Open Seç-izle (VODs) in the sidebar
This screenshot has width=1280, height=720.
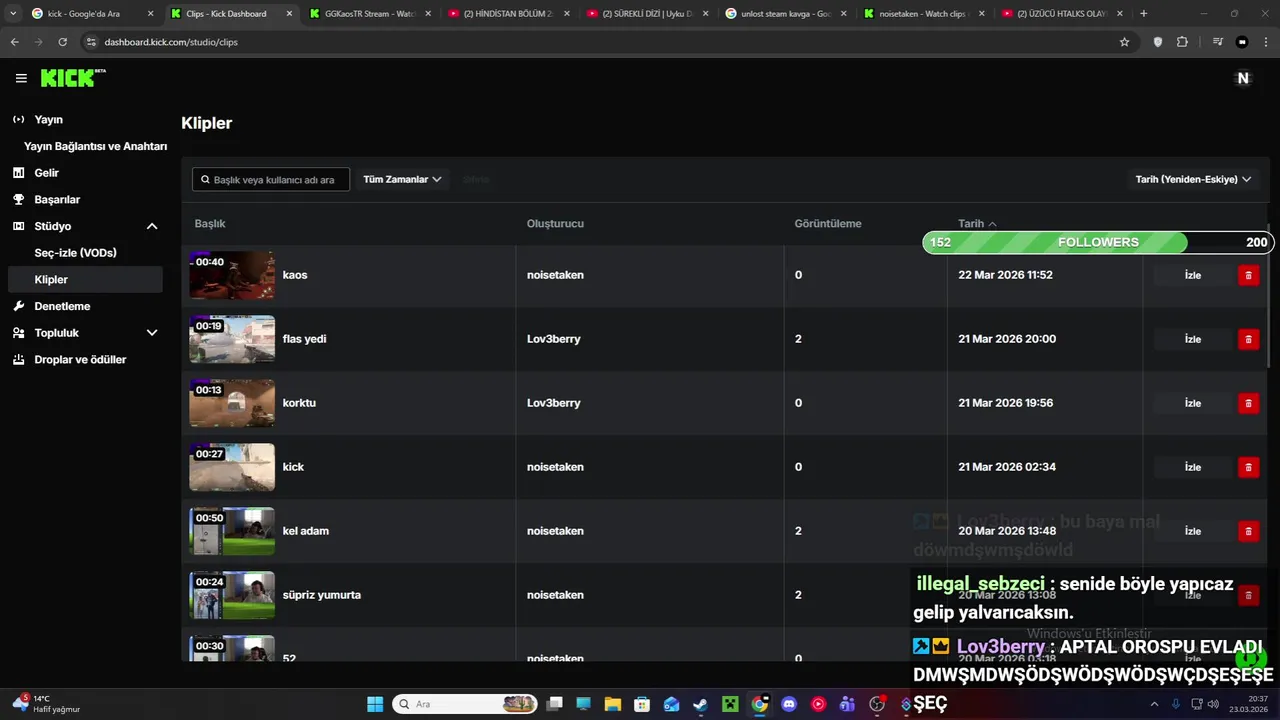(75, 253)
